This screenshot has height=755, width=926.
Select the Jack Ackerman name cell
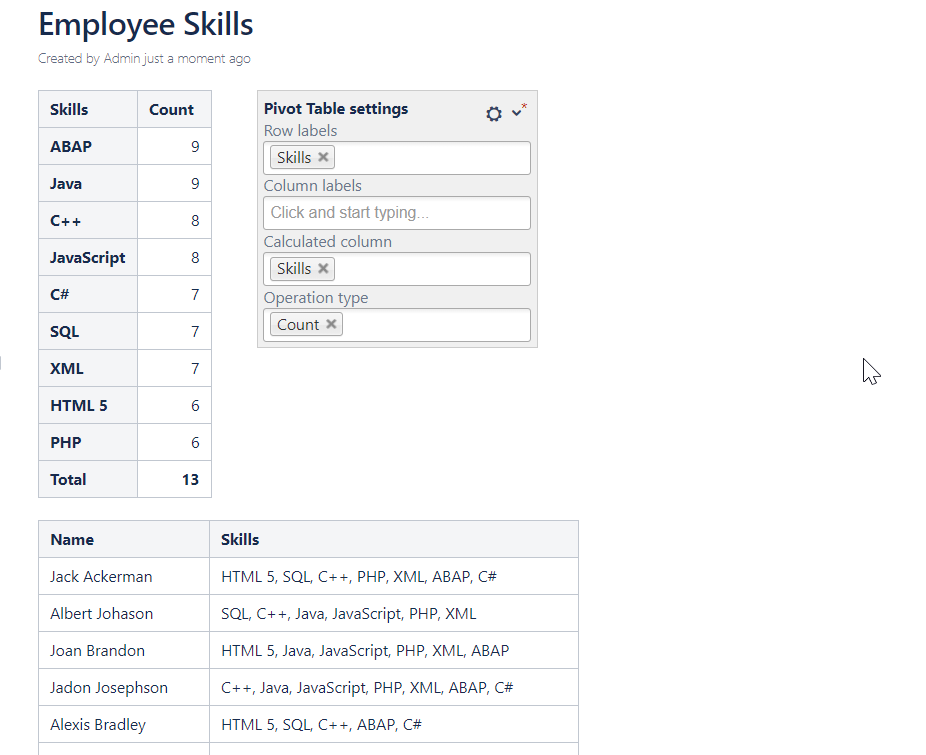click(x=101, y=577)
